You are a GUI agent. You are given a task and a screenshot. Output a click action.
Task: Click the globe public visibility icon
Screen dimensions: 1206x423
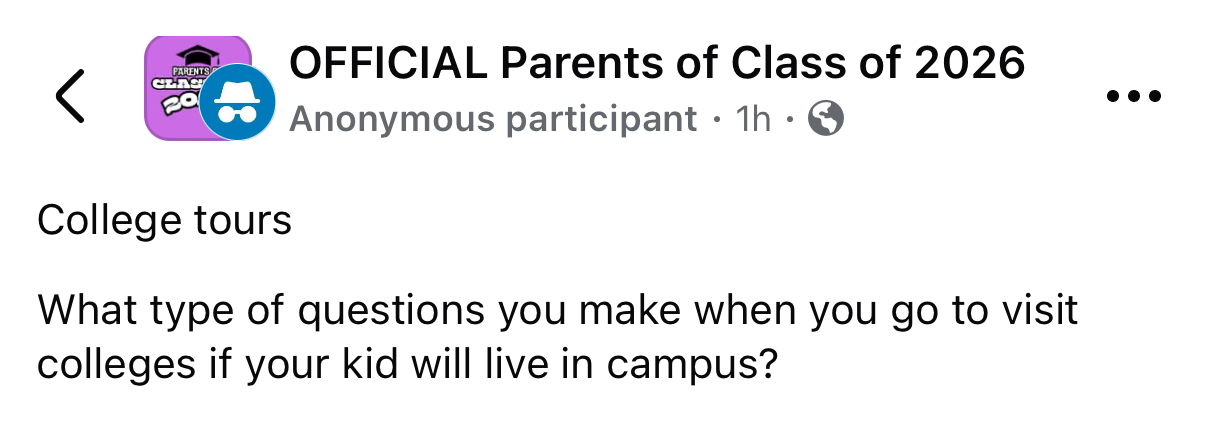pos(825,120)
